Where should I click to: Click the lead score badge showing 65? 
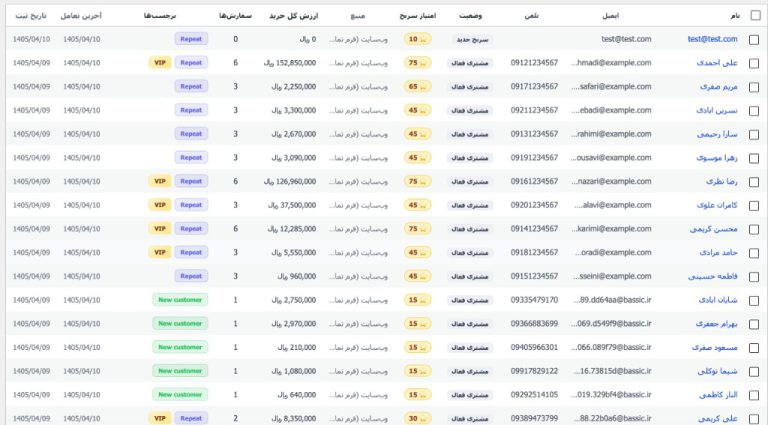click(x=417, y=87)
